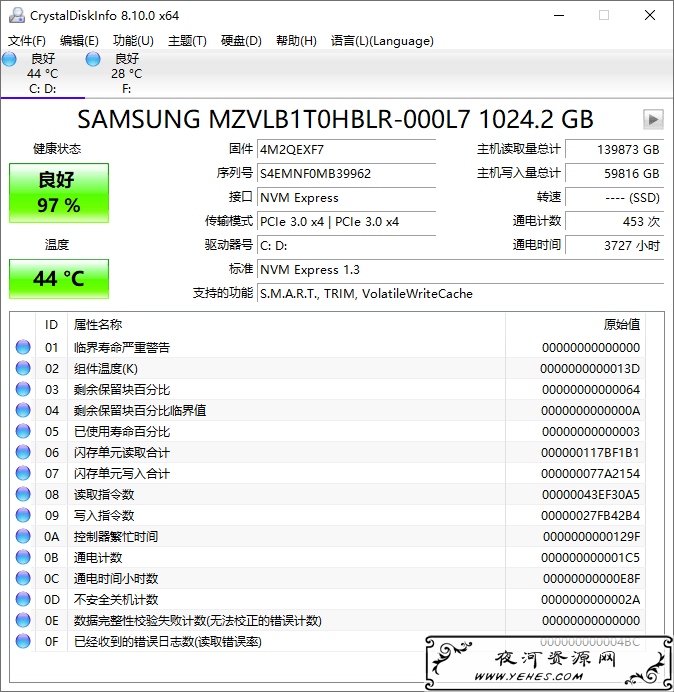Click the status circle for attribute 0B
Screen dimensions: 674x692
[23, 557]
